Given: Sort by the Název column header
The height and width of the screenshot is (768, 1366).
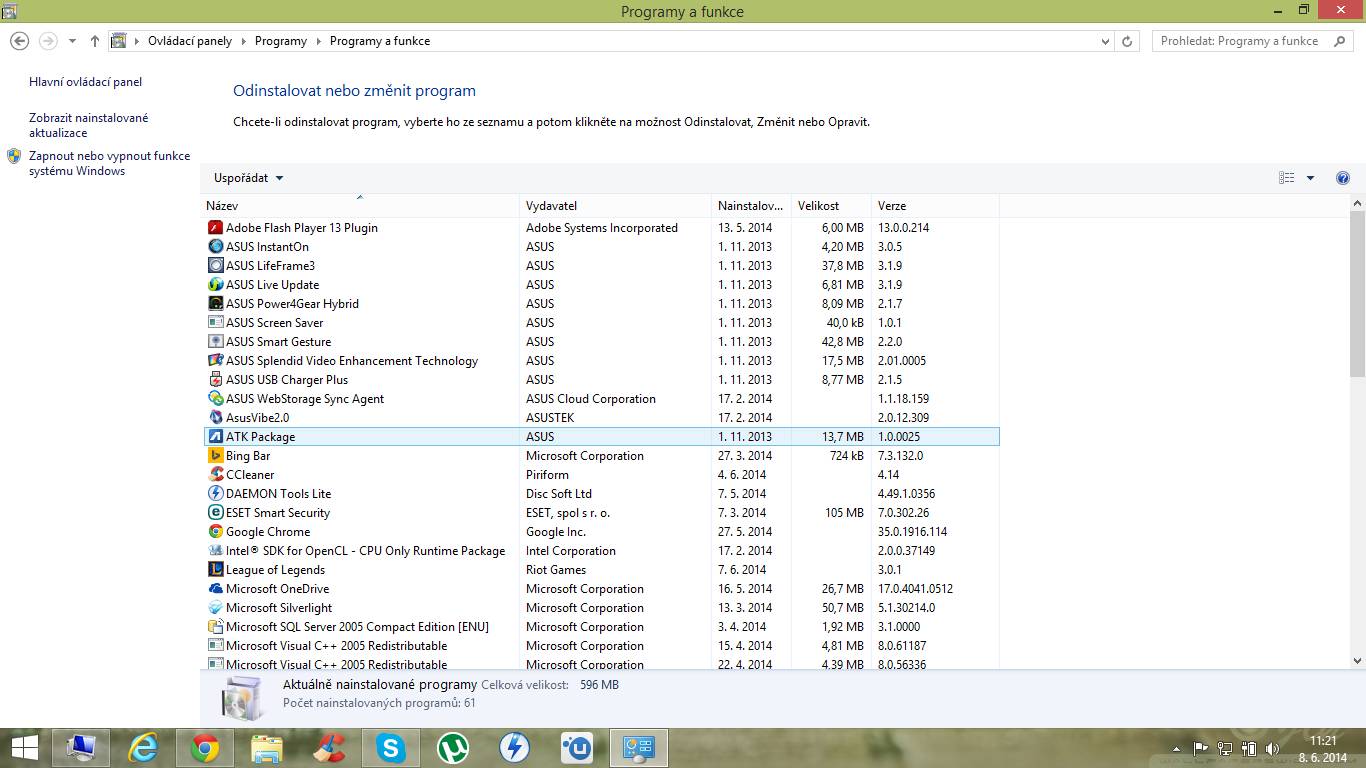Looking at the screenshot, I should [360, 206].
